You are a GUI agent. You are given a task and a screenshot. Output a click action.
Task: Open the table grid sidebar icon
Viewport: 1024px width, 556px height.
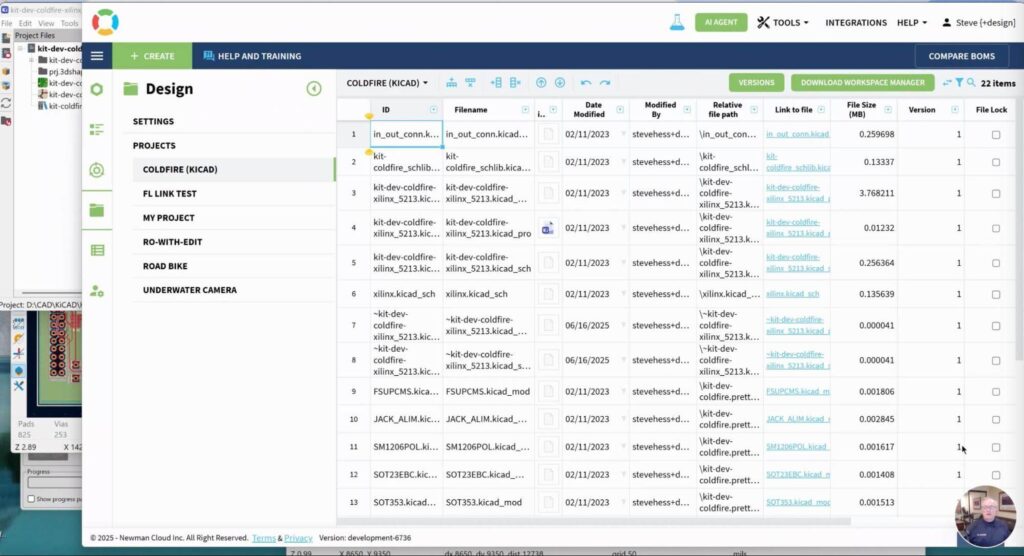pos(97,250)
